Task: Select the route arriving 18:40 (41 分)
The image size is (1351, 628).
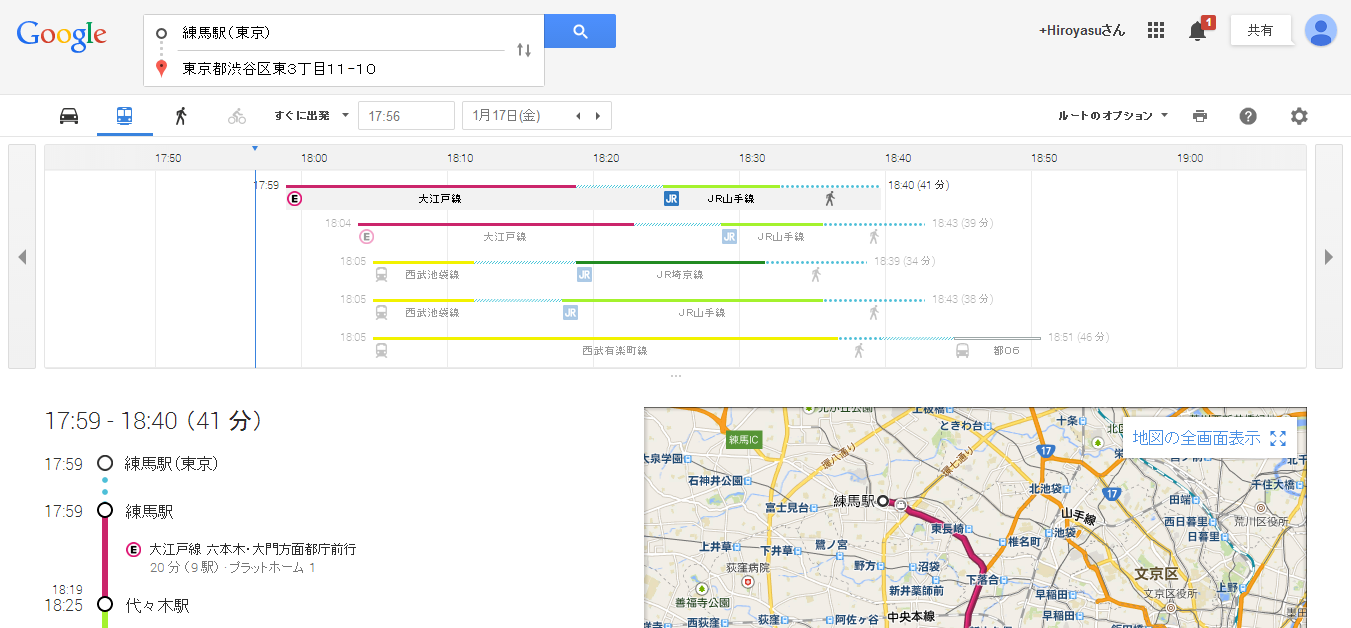Action: pyautogui.click(x=918, y=185)
